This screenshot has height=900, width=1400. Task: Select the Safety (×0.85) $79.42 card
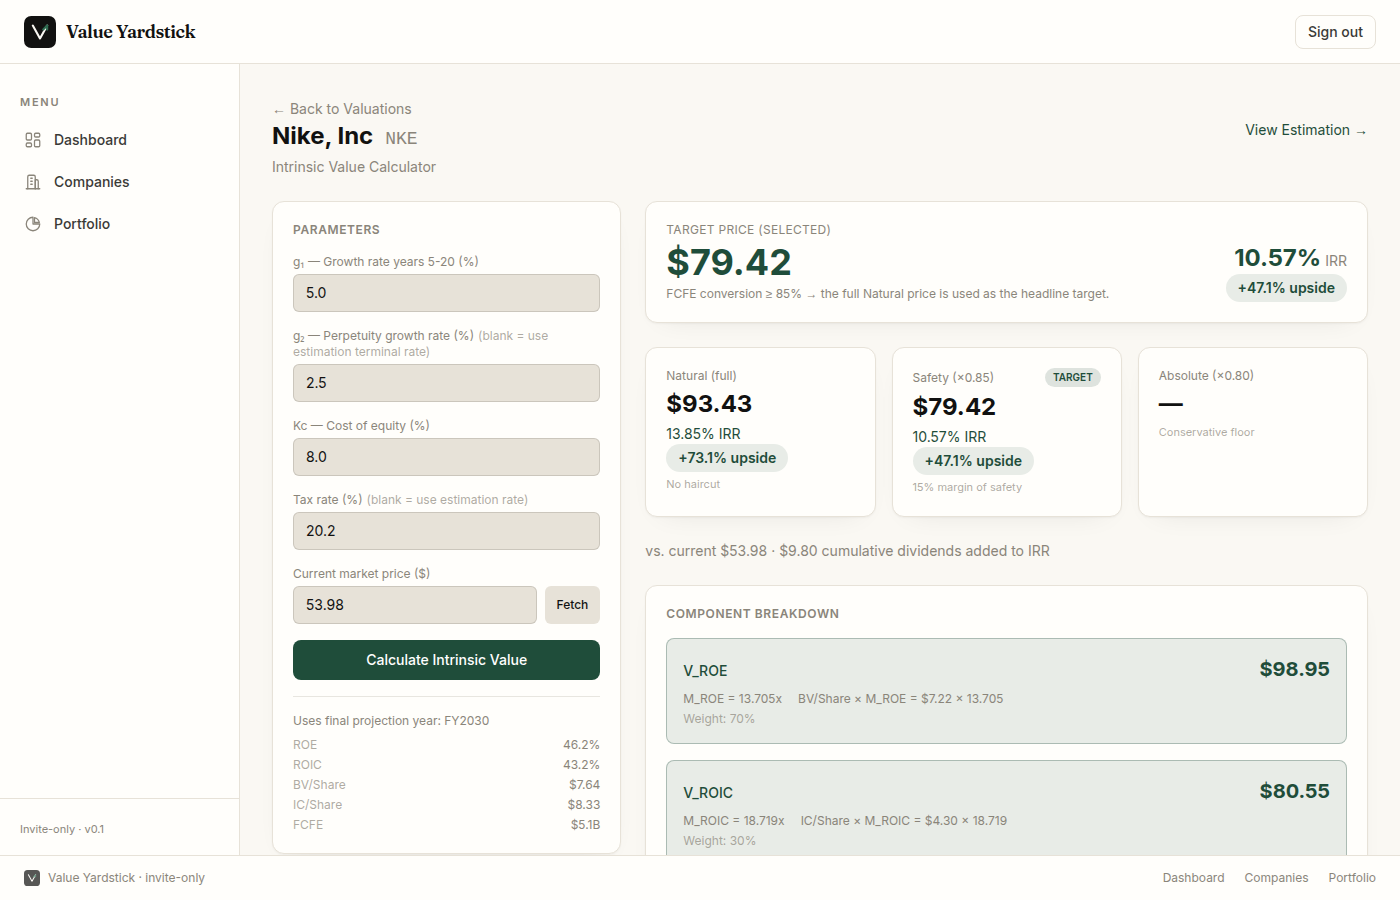pos(1006,432)
